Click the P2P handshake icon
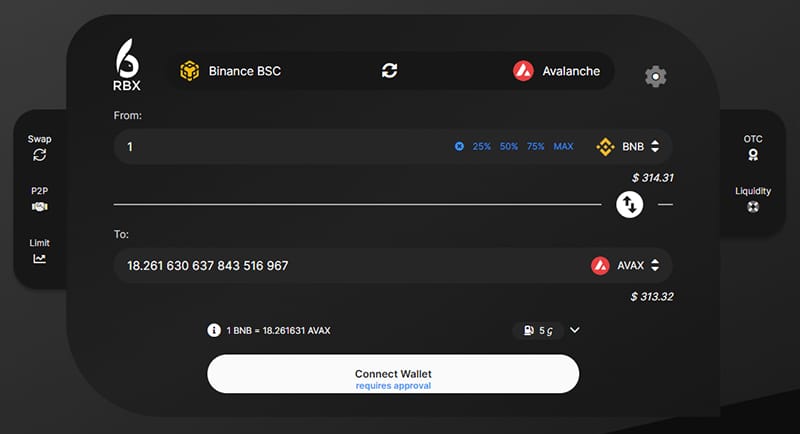800x434 pixels. [39, 207]
